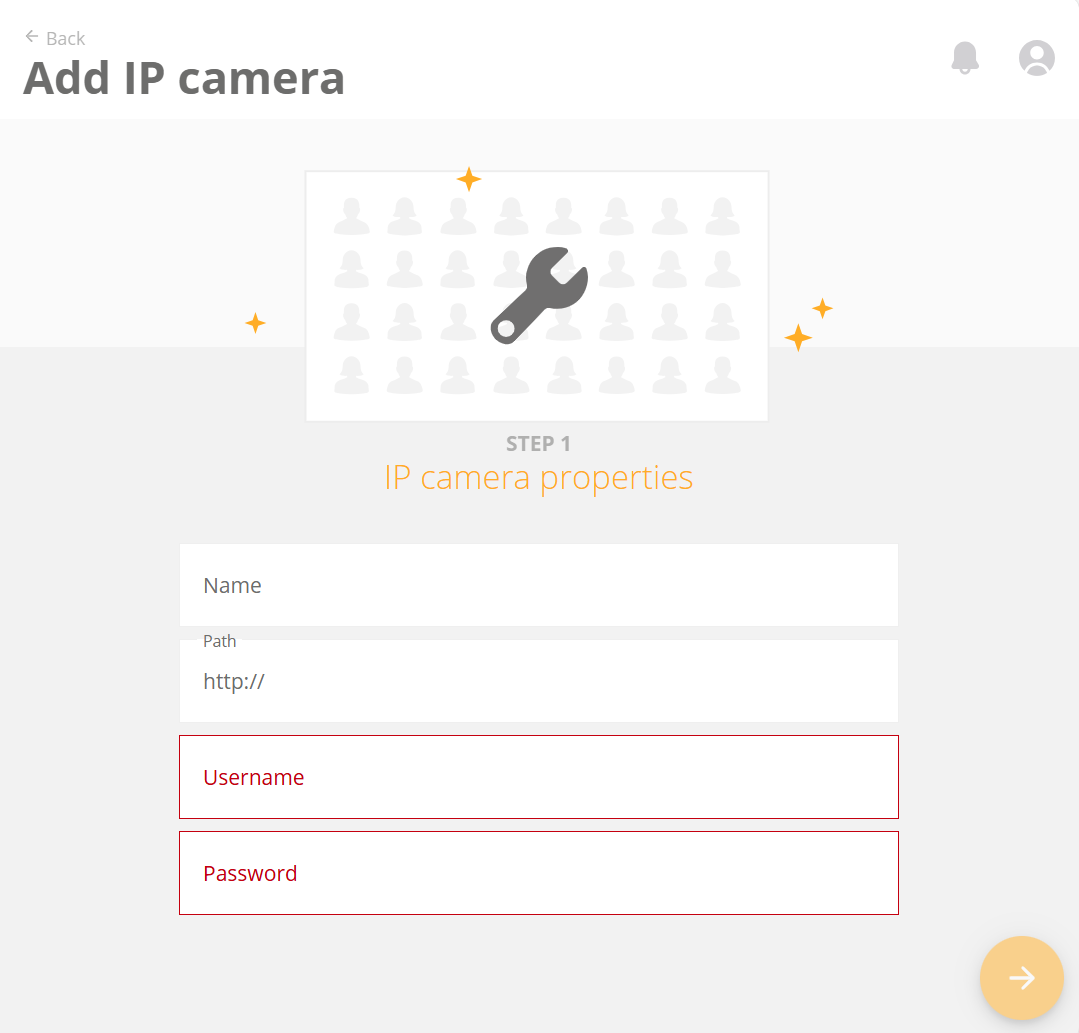Image resolution: width=1079 pixels, height=1033 pixels.
Task: Click the wrench icon in the illustration
Action: 539,295
